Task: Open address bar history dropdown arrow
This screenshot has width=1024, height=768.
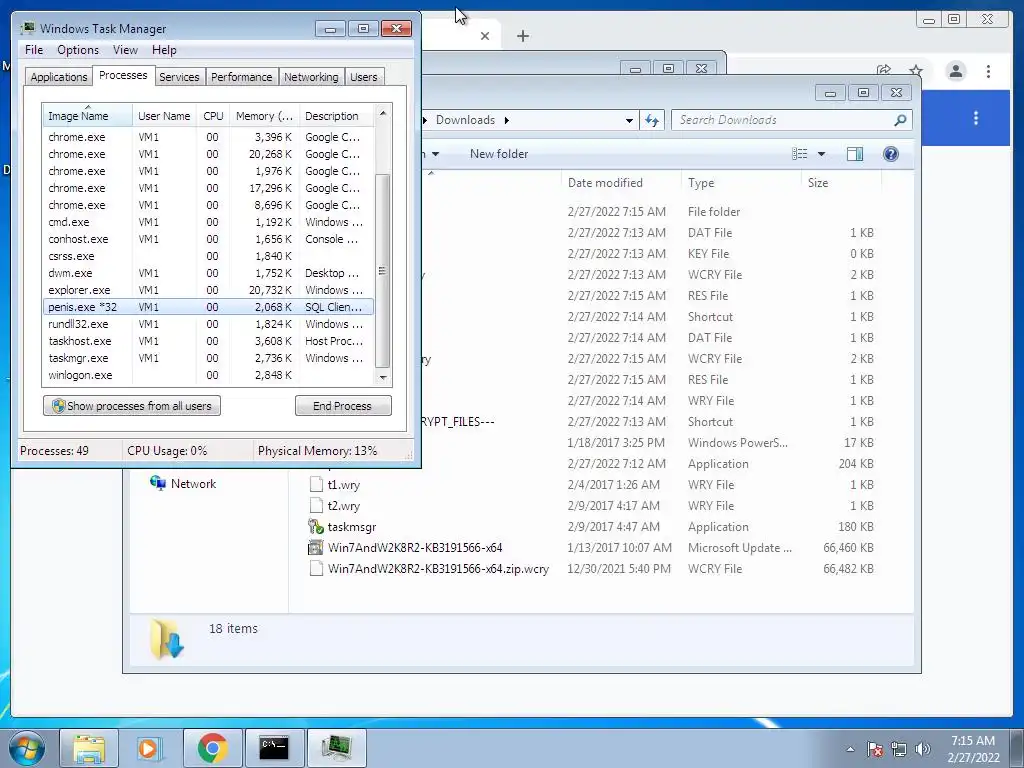Action: 629,120
